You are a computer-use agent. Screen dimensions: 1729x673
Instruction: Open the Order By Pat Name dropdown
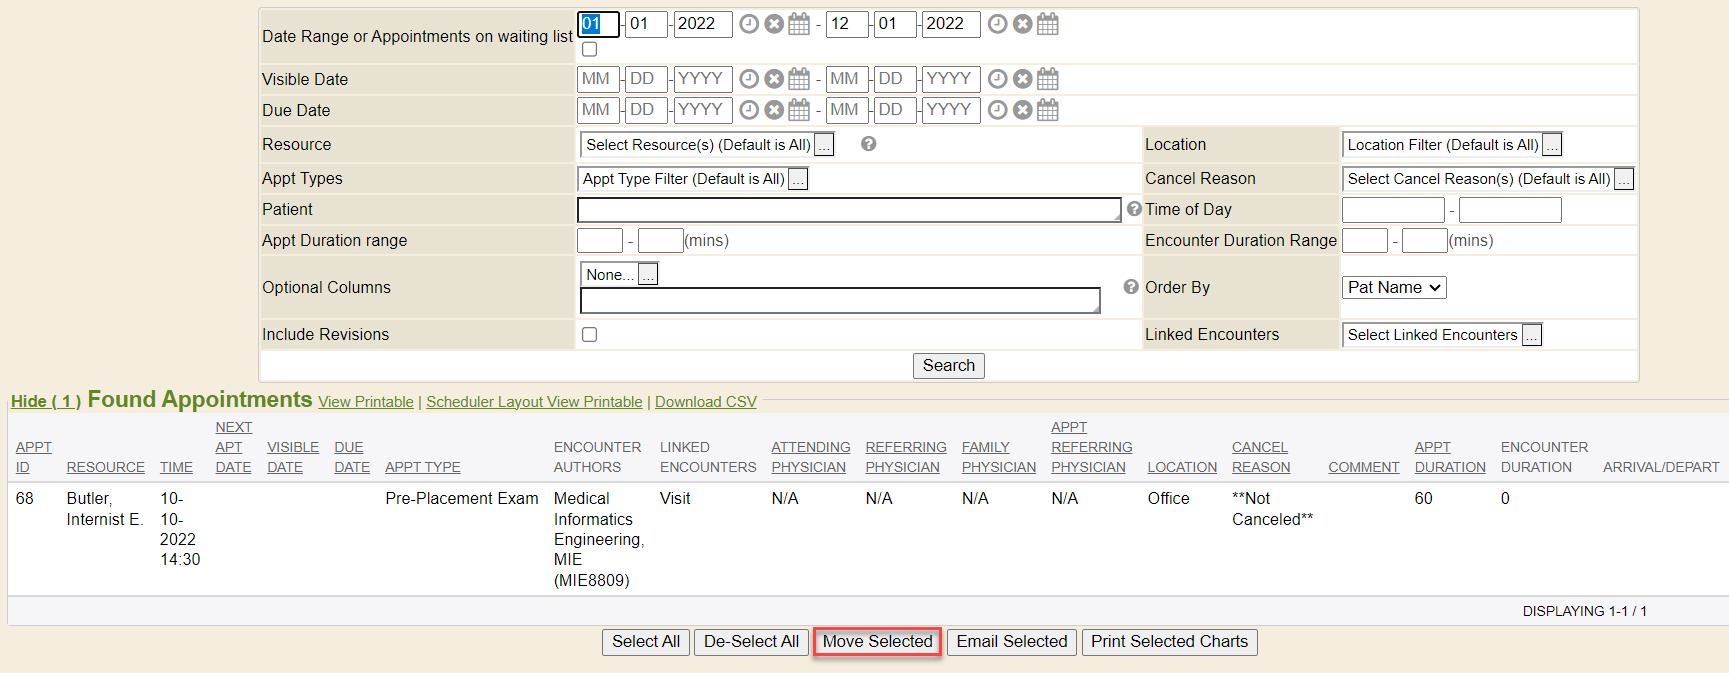point(1393,288)
